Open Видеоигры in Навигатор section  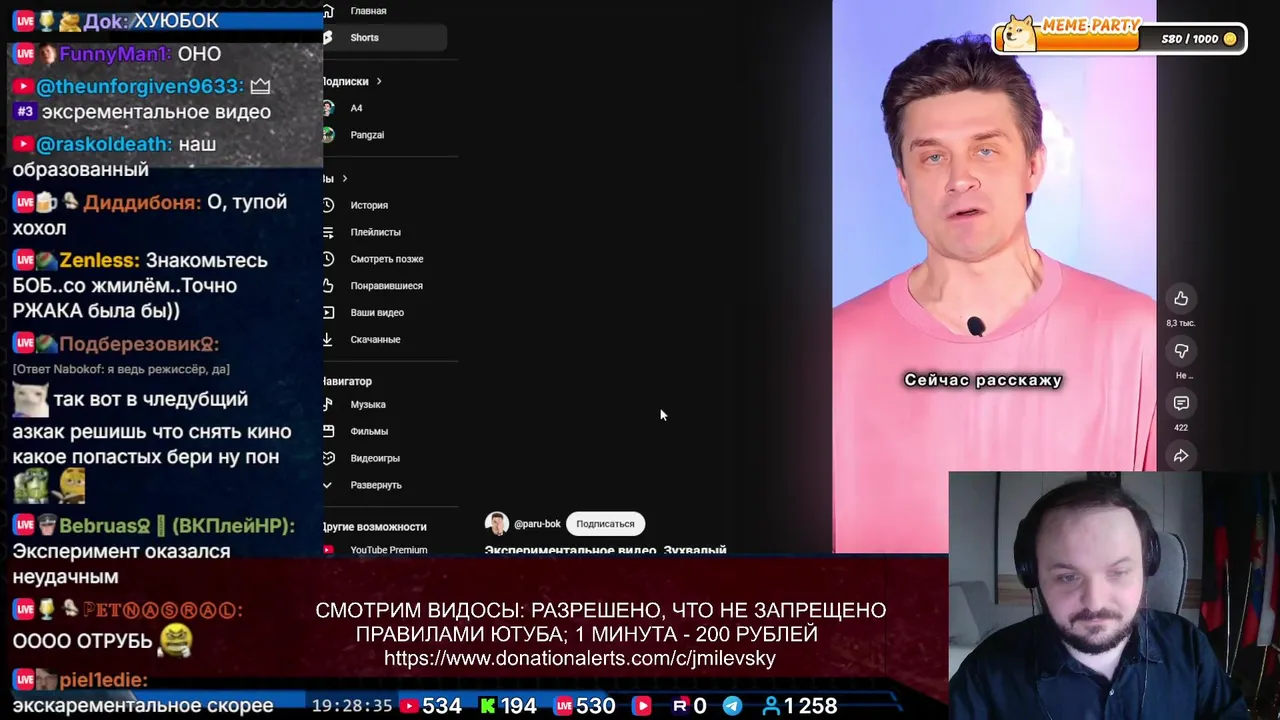click(x=375, y=459)
